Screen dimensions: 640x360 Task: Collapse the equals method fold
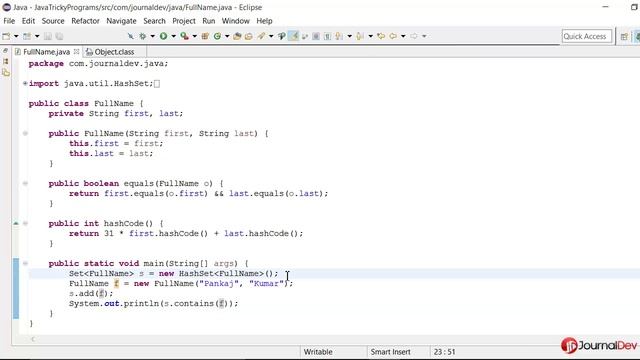tap(25, 183)
